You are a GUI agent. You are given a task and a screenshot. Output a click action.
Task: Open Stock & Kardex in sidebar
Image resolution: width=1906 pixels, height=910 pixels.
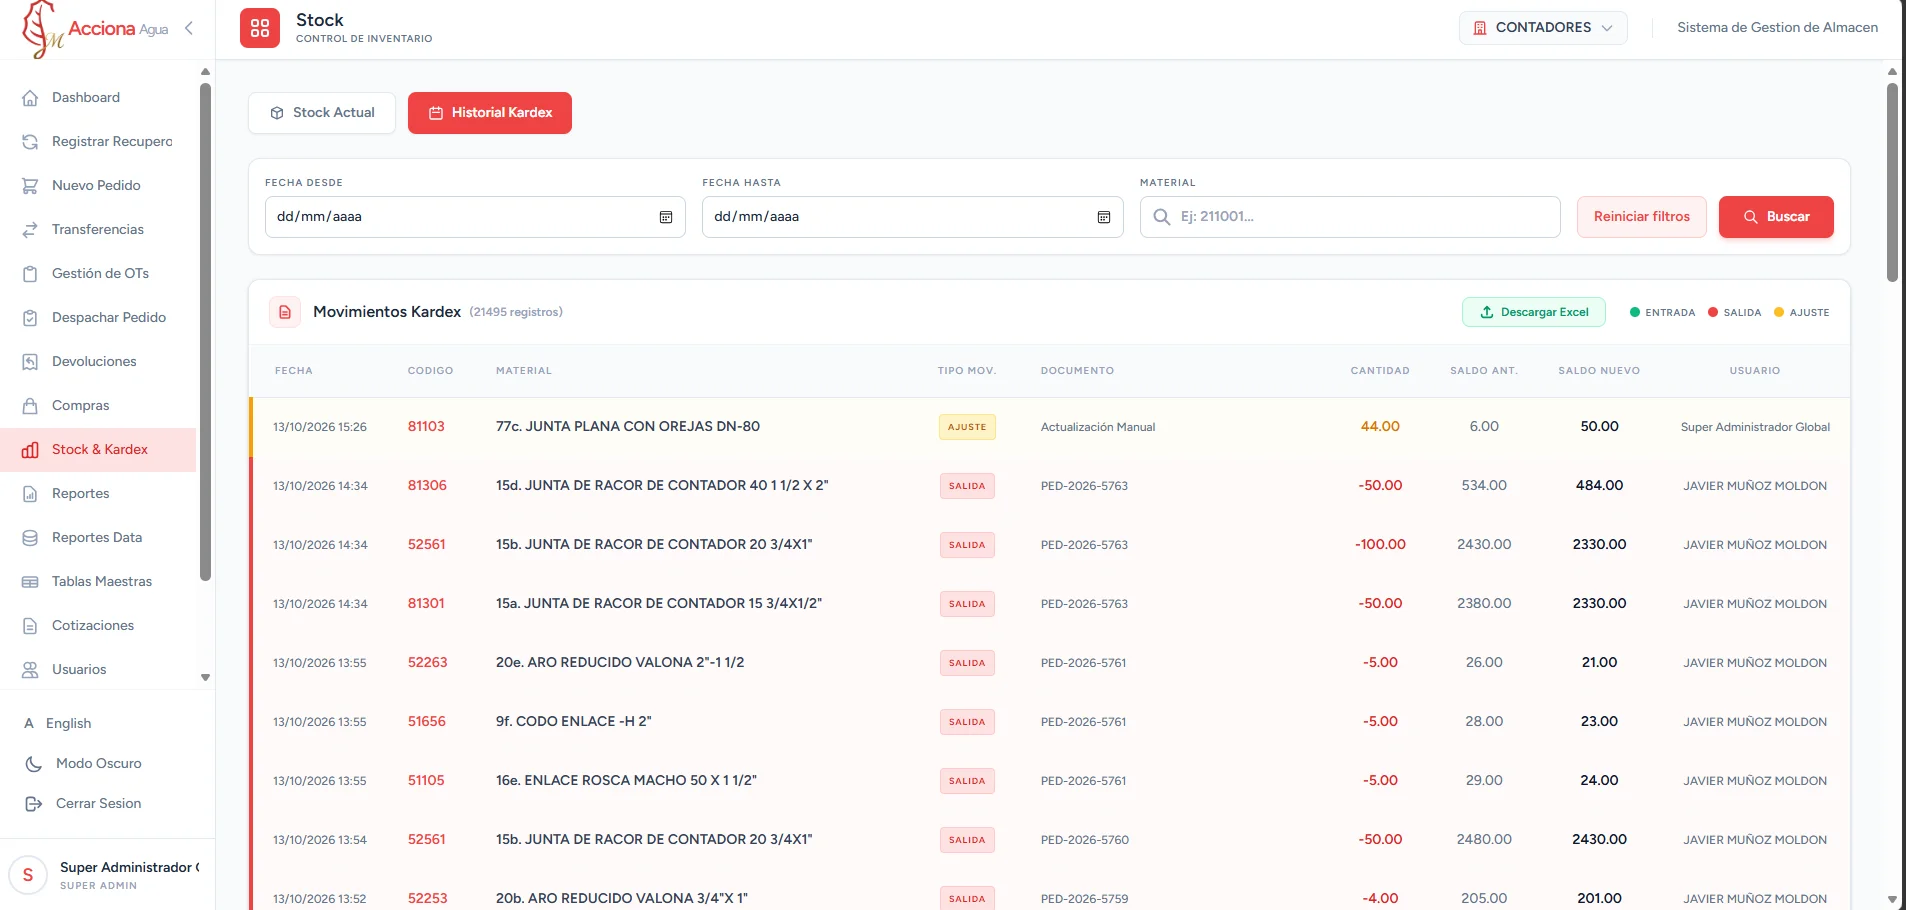98,450
